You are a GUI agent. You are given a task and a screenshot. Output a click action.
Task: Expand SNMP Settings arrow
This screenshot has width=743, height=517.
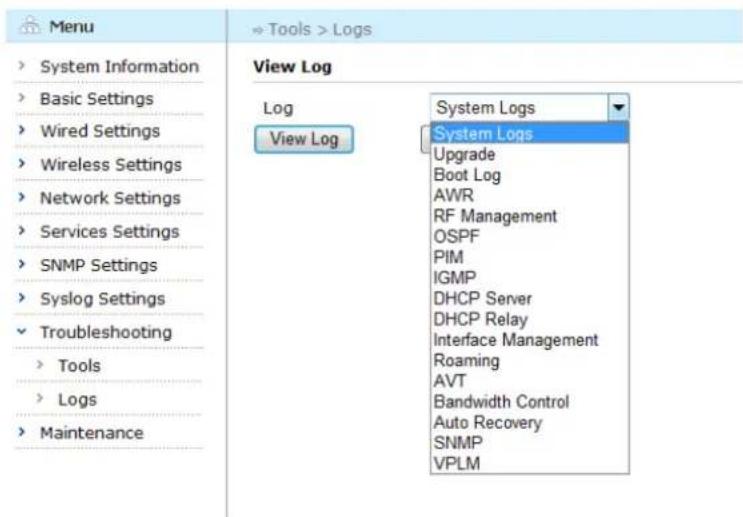(x=21, y=264)
